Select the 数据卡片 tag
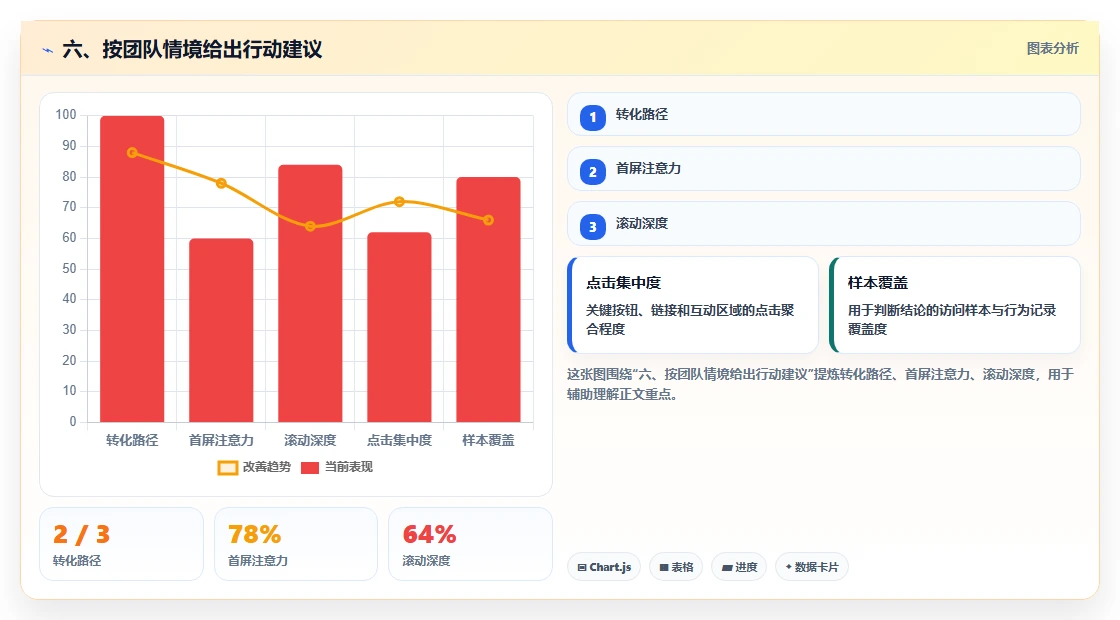Image resolution: width=1120 pixels, height=620 pixels. (x=811, y=567)
